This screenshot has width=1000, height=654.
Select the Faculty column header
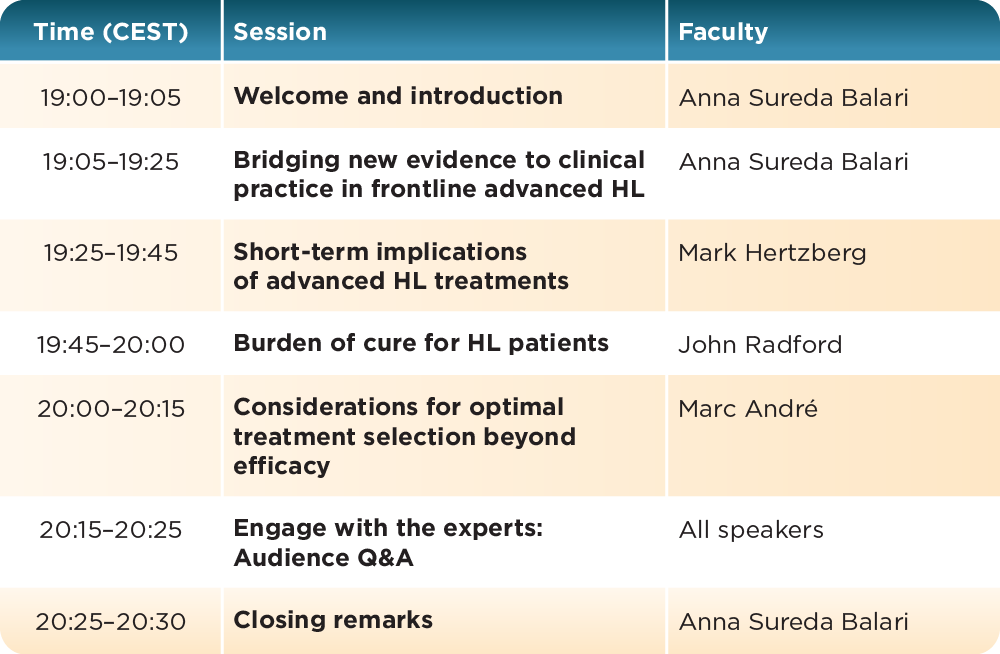pyautogui.click(x=723, y=32)
